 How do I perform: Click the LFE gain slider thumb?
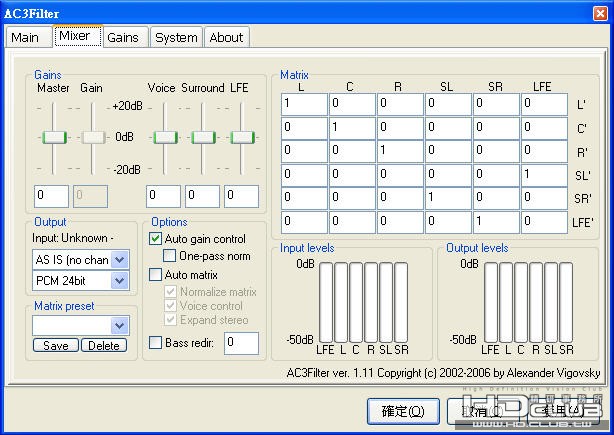243,137
